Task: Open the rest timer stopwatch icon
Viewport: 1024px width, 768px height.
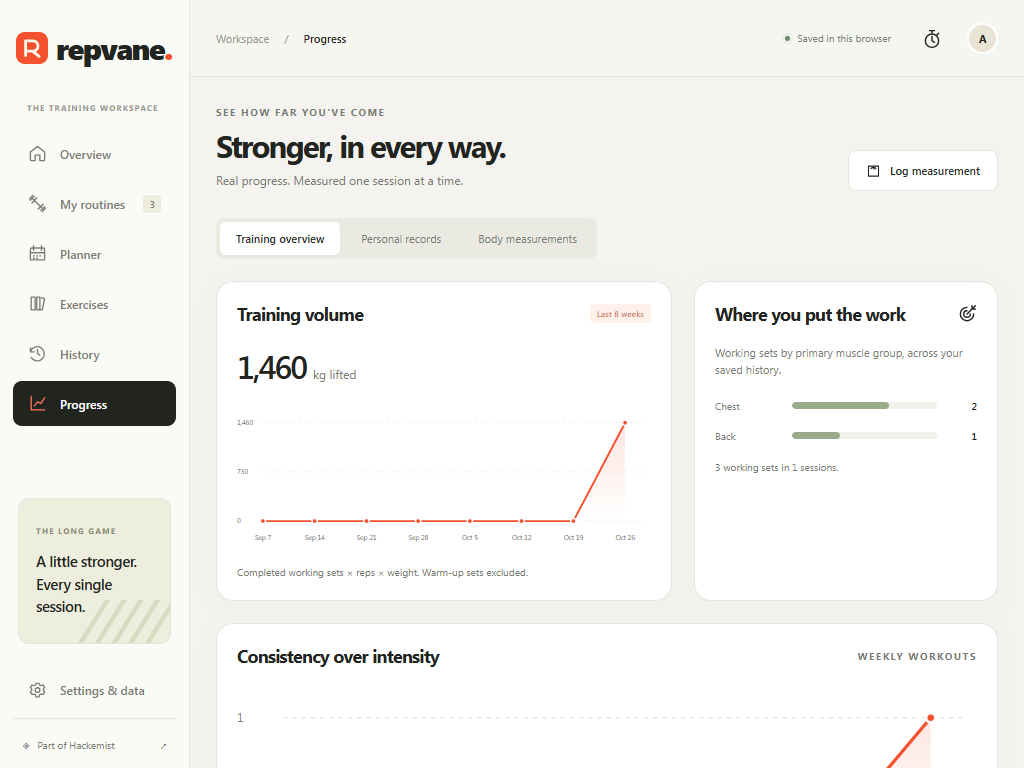Action: coord(932,39)
